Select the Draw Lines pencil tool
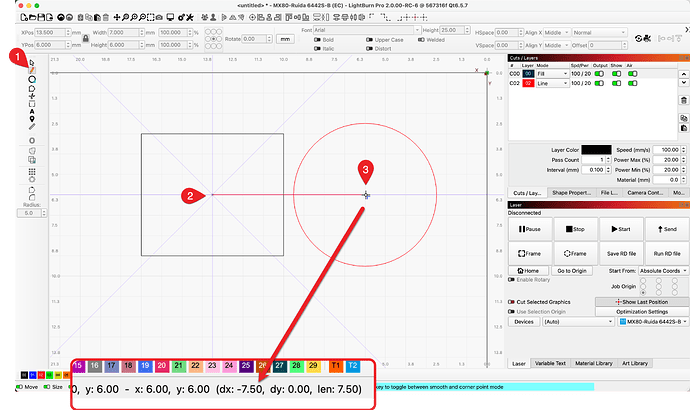The height and width of the screenshot is (410, 690). [32, 70]
